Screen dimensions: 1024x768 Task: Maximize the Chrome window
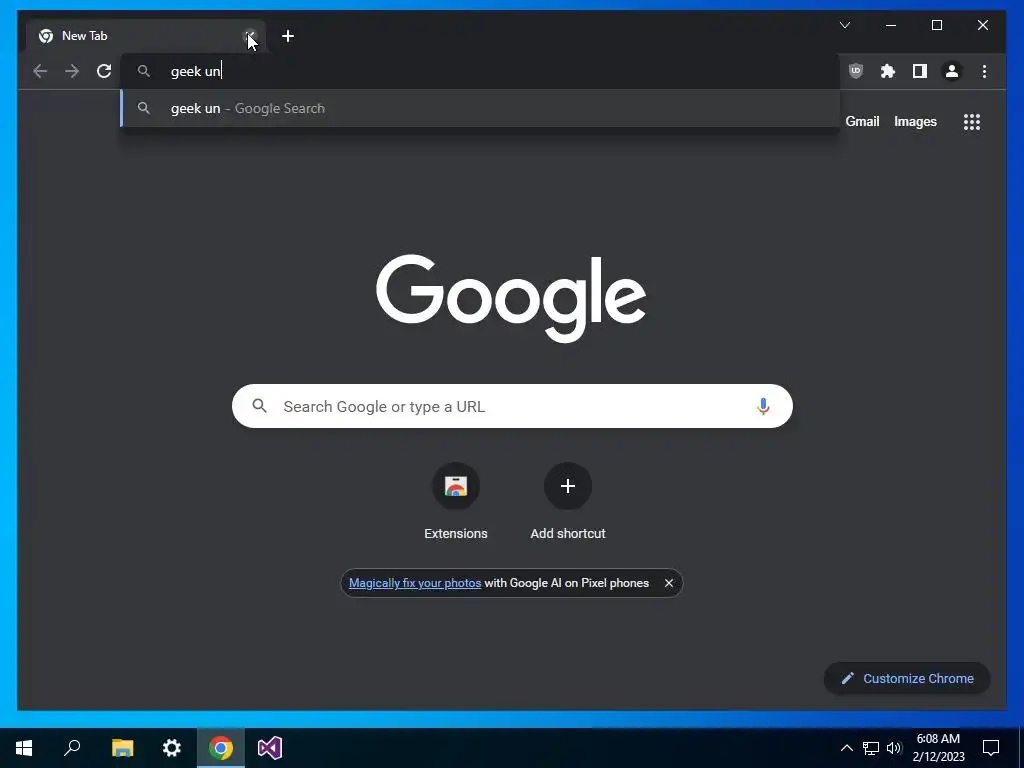pos(936,25)
